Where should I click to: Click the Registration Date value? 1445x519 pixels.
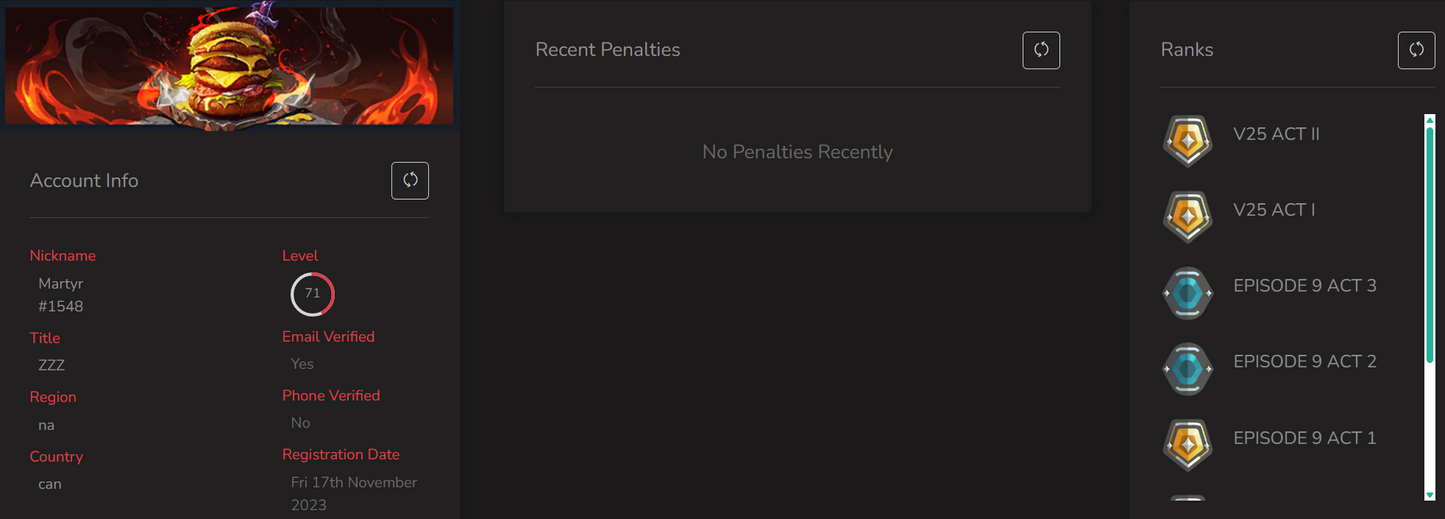pyautogui.click(x=354, y=493)
